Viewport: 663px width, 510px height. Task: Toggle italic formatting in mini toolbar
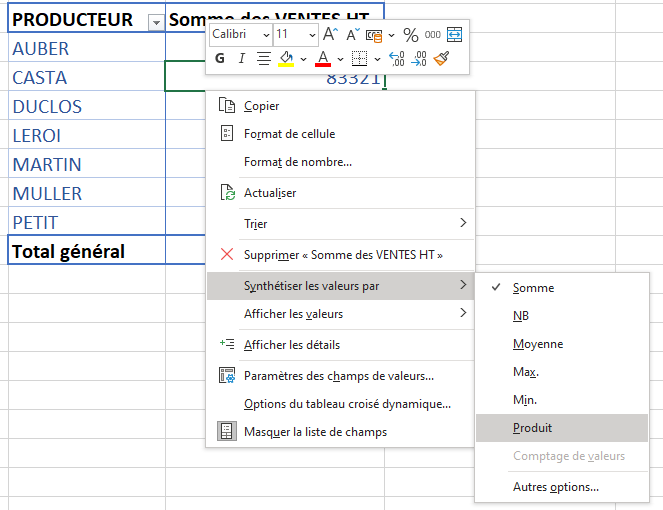coord(241,59)
